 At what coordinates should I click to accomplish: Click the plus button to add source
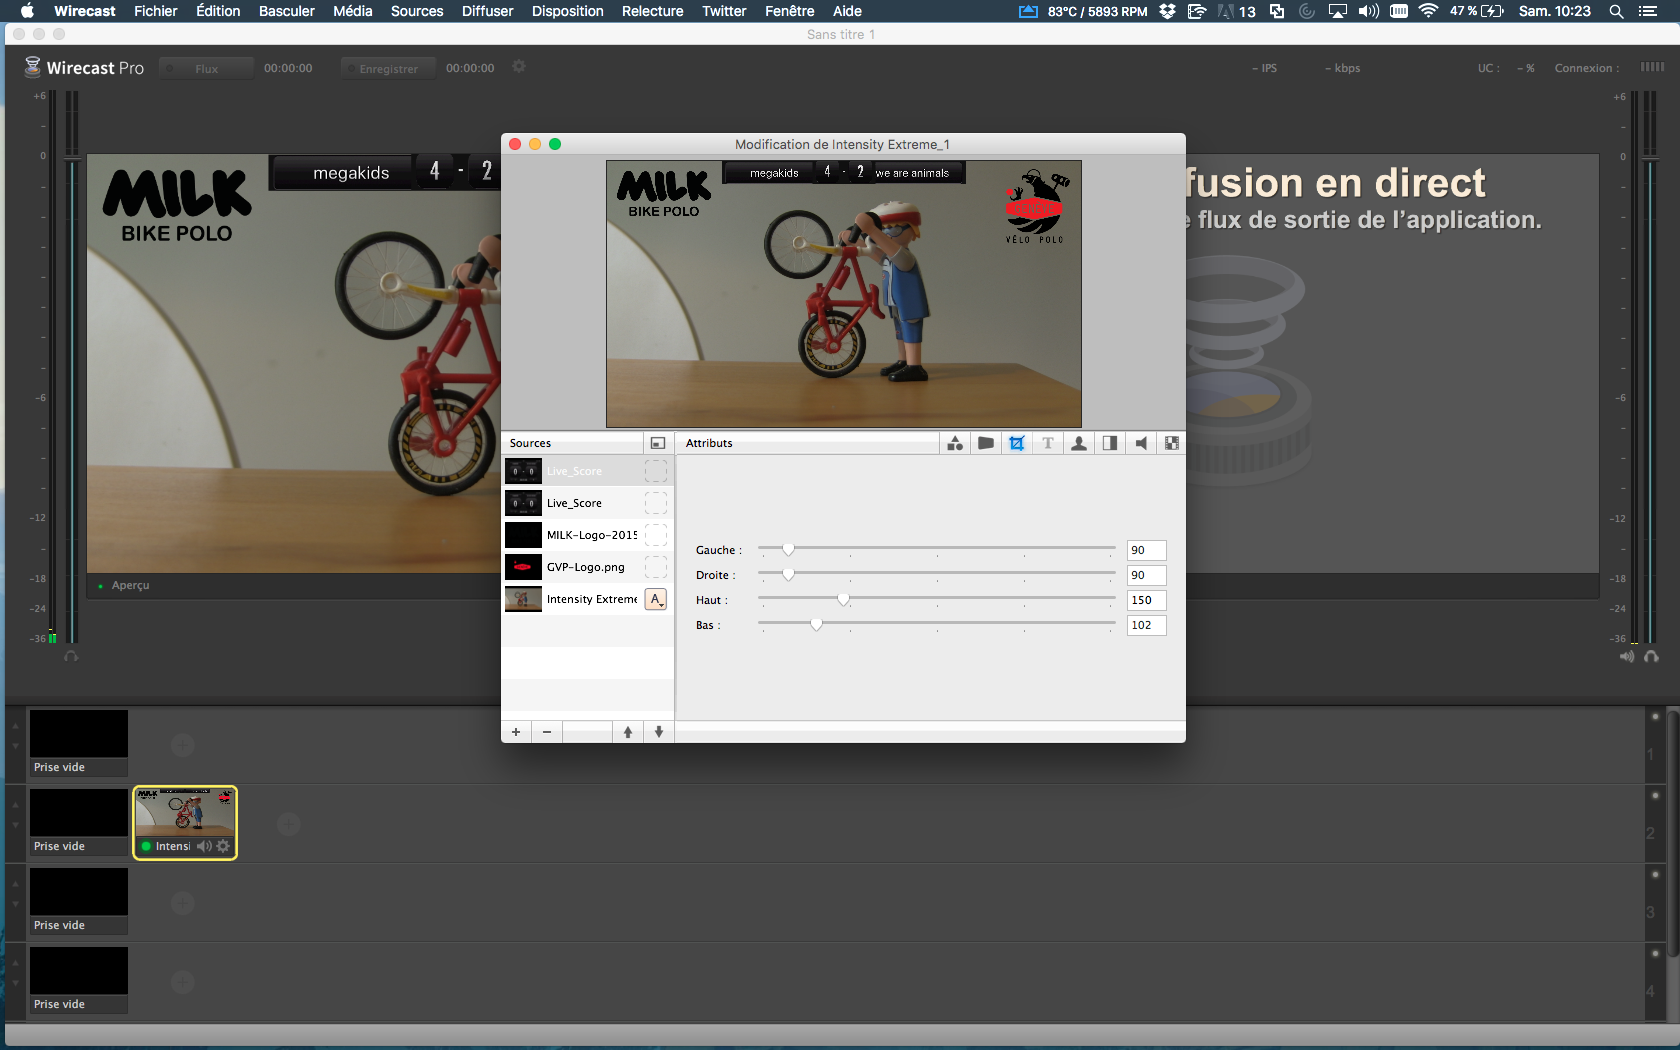pyautogui.click(x=516, y=732)
